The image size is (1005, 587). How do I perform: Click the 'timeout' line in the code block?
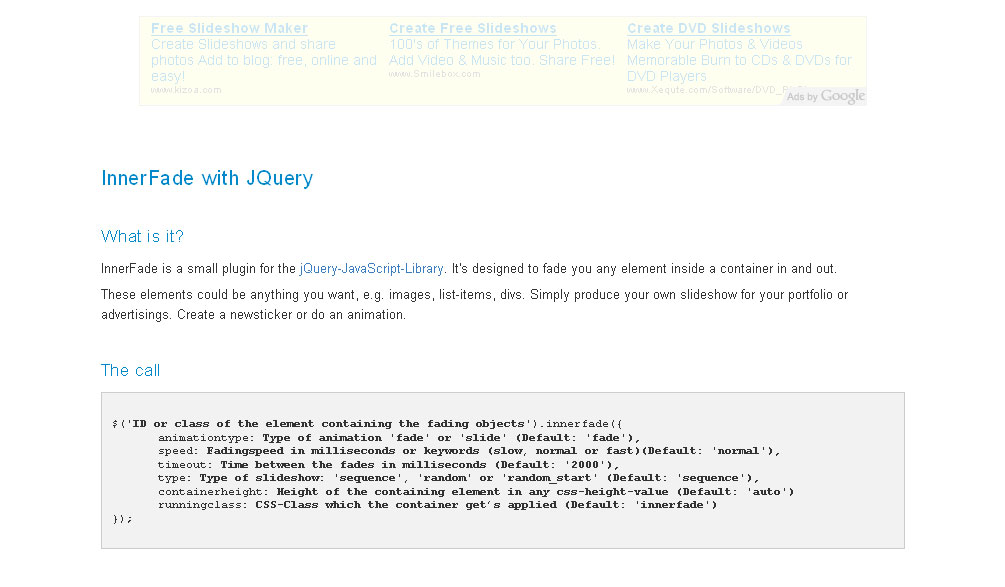click(388, 464)
